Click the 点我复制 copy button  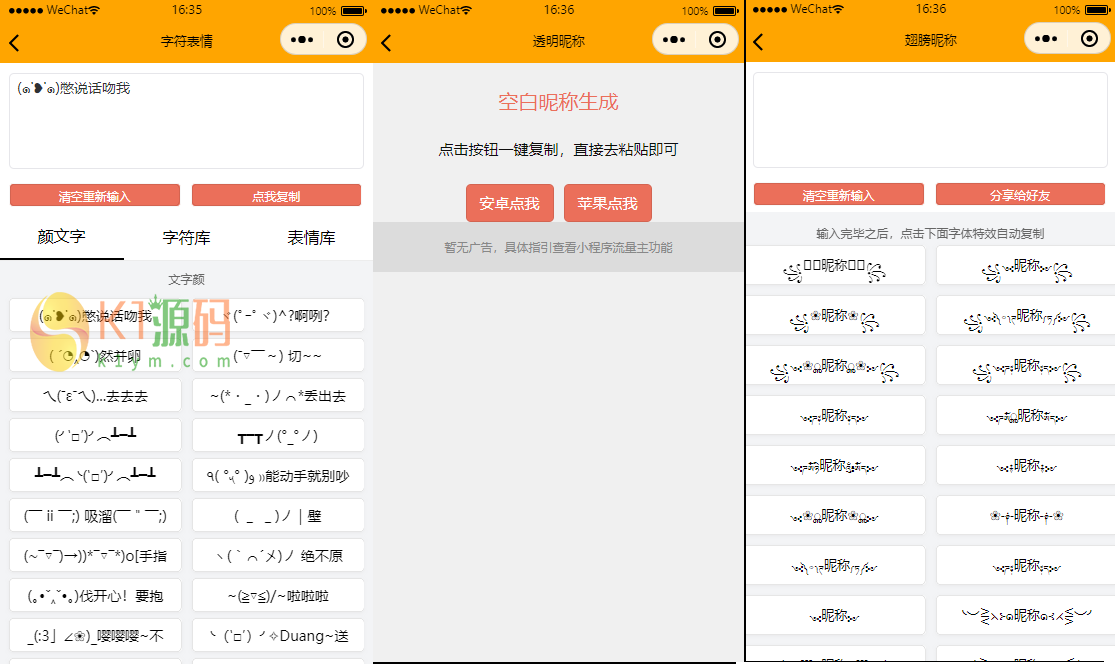276,196
